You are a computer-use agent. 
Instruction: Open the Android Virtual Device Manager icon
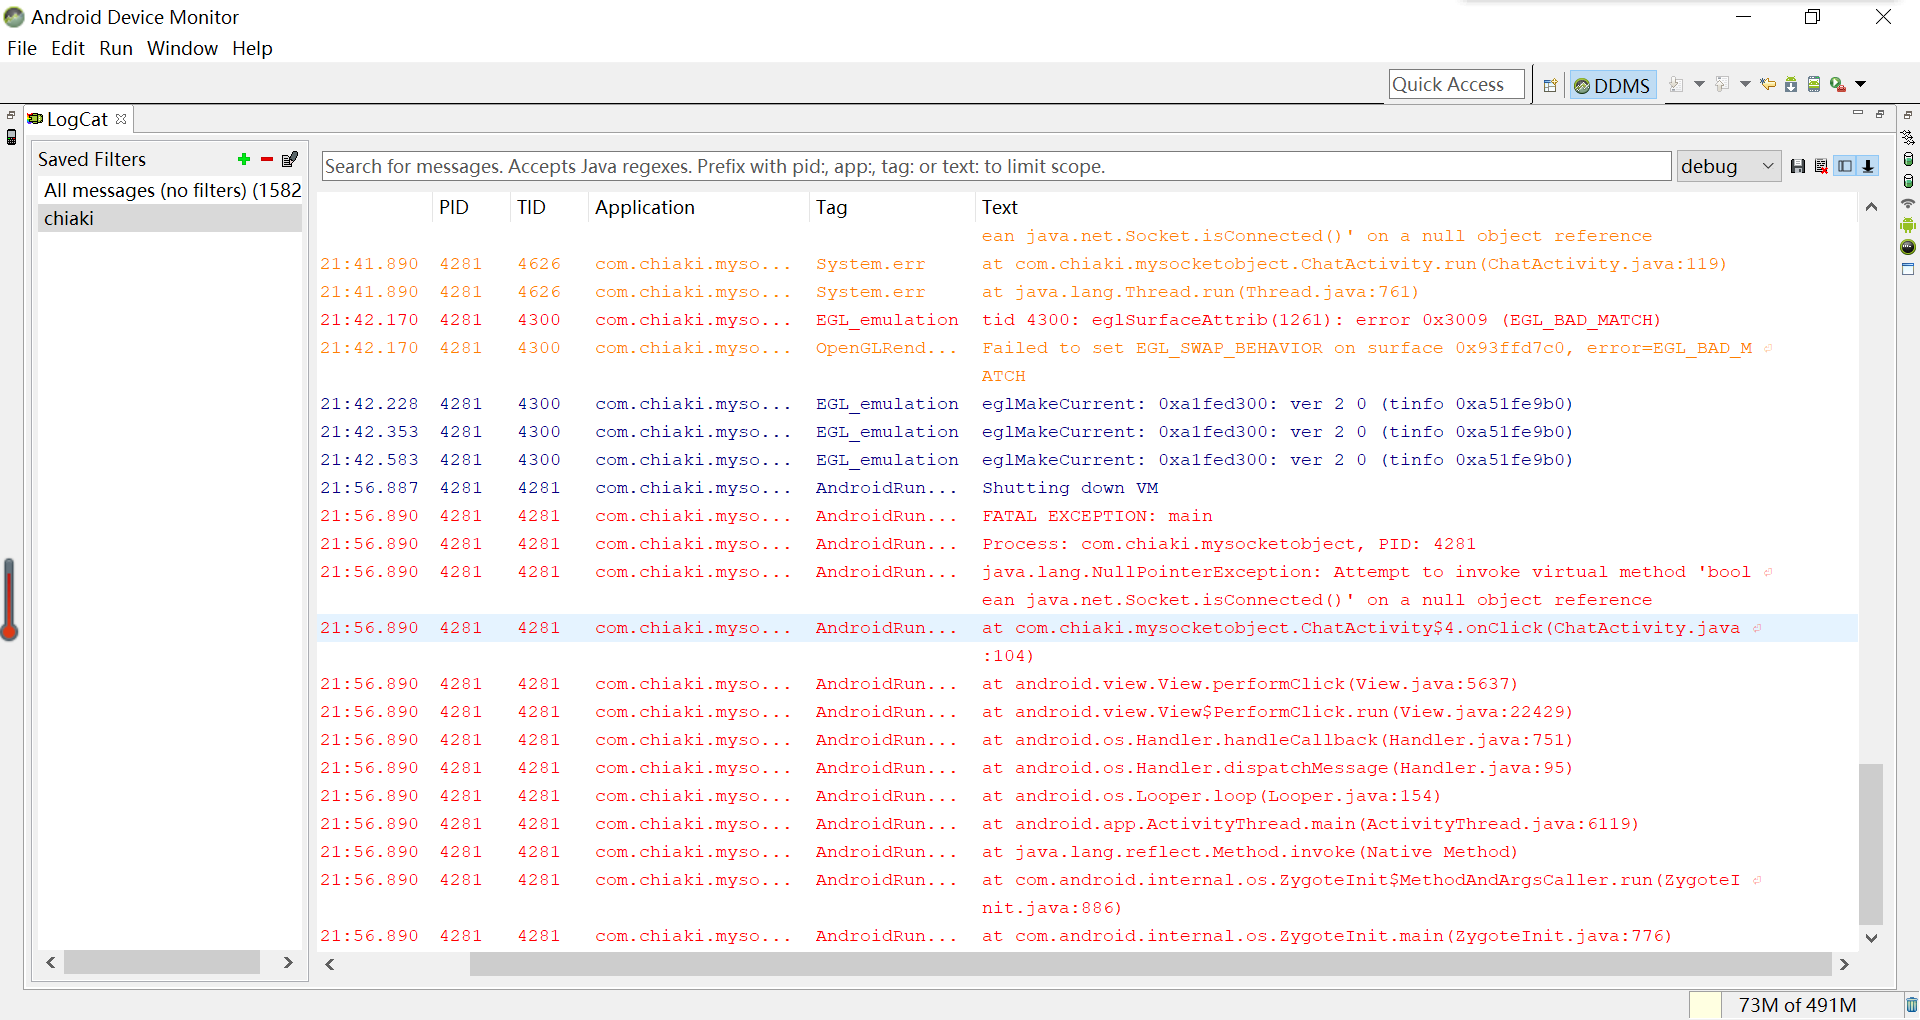click(1814, 85)
